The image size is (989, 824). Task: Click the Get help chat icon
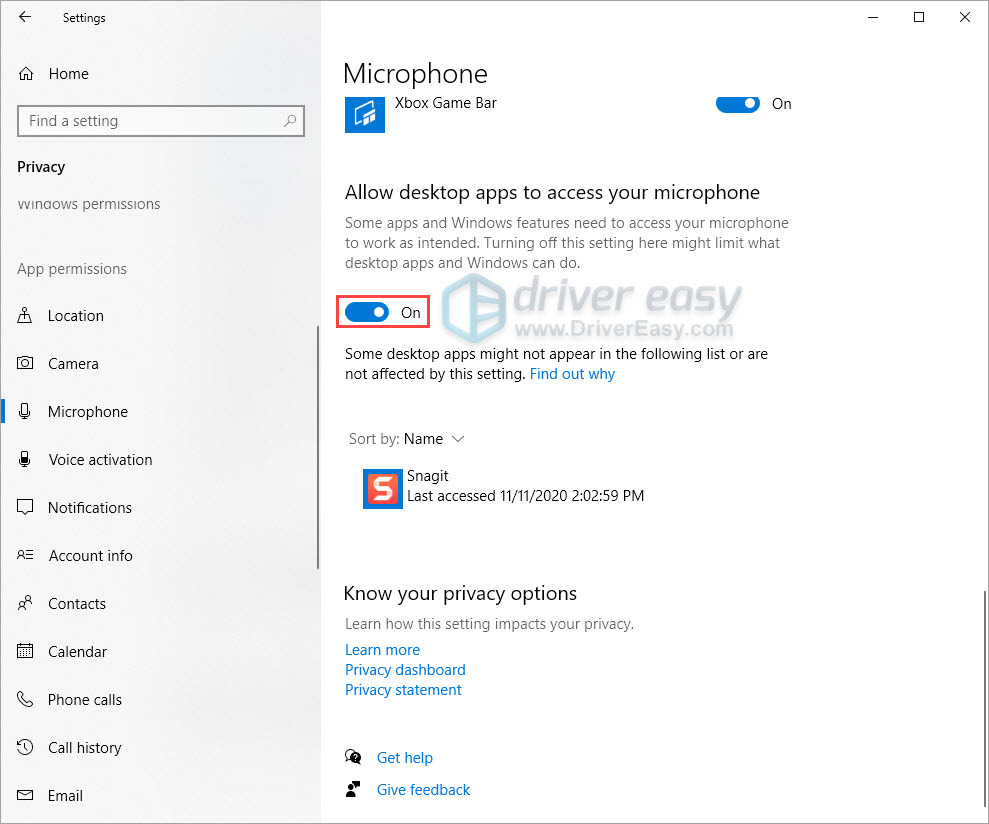coord(353,756)
